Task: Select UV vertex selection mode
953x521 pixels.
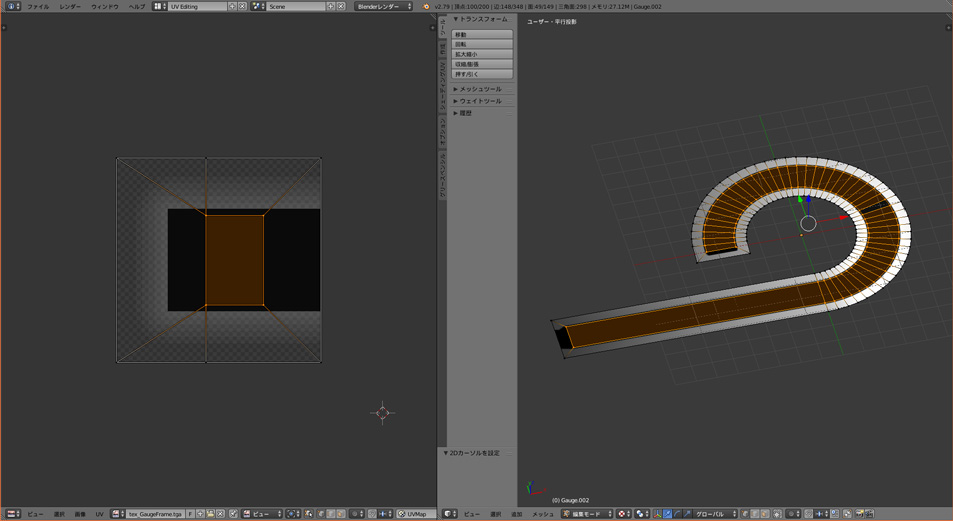Action: 321,514
